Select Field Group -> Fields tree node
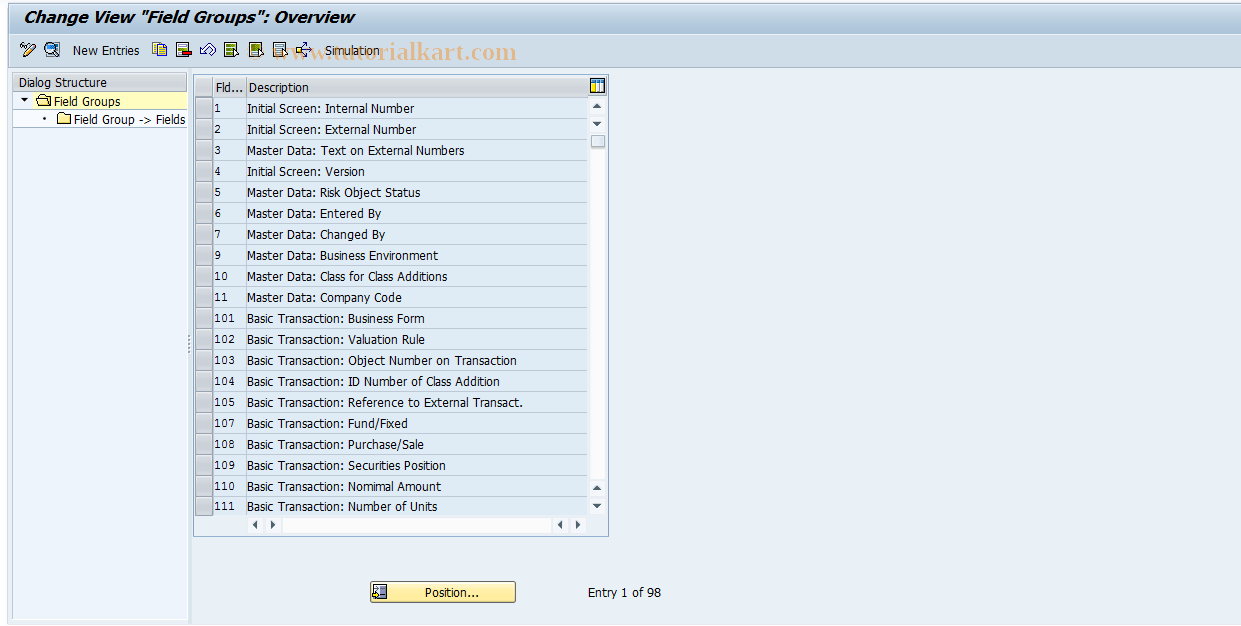 [x=129, y=119]
